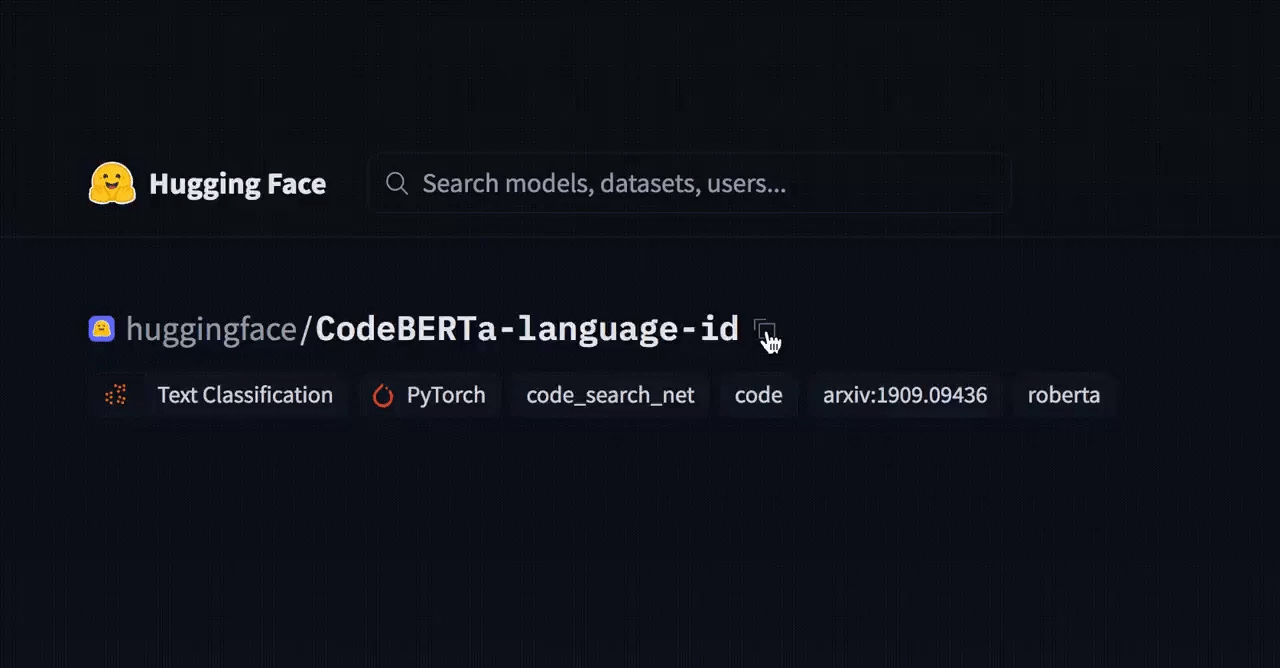Click the magnifier icon in search bar
This screenshot has height=668, width=1280.
(x=397, y=184)
